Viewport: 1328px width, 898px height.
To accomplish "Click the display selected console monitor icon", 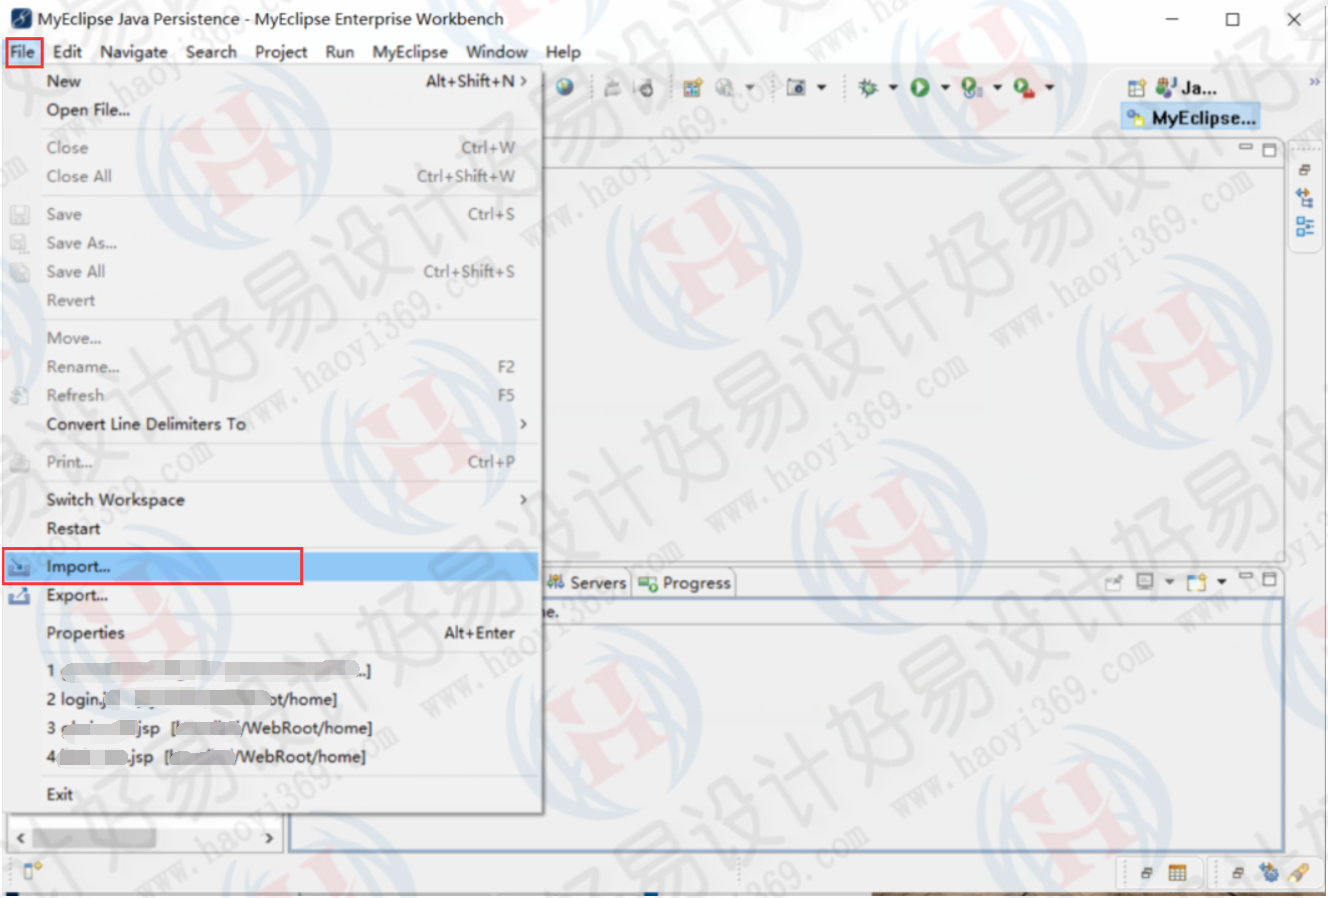I will click(1146, 581).
